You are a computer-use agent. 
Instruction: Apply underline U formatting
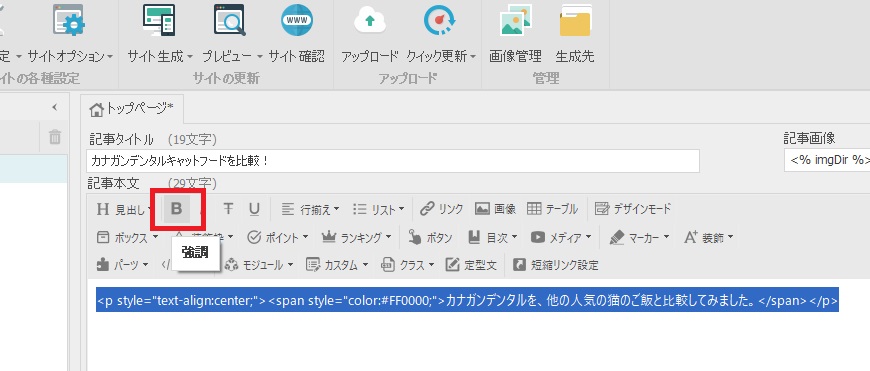pos(254,209)
